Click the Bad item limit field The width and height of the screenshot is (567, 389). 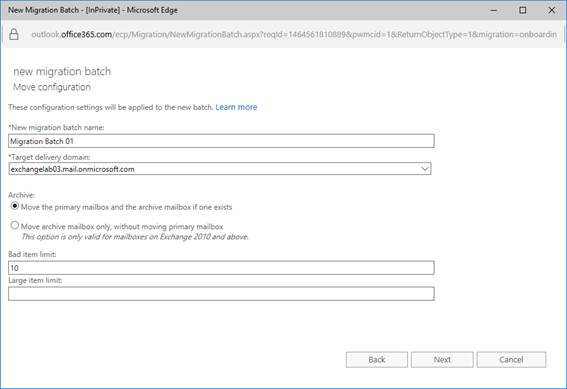click(x=221, y=268)
